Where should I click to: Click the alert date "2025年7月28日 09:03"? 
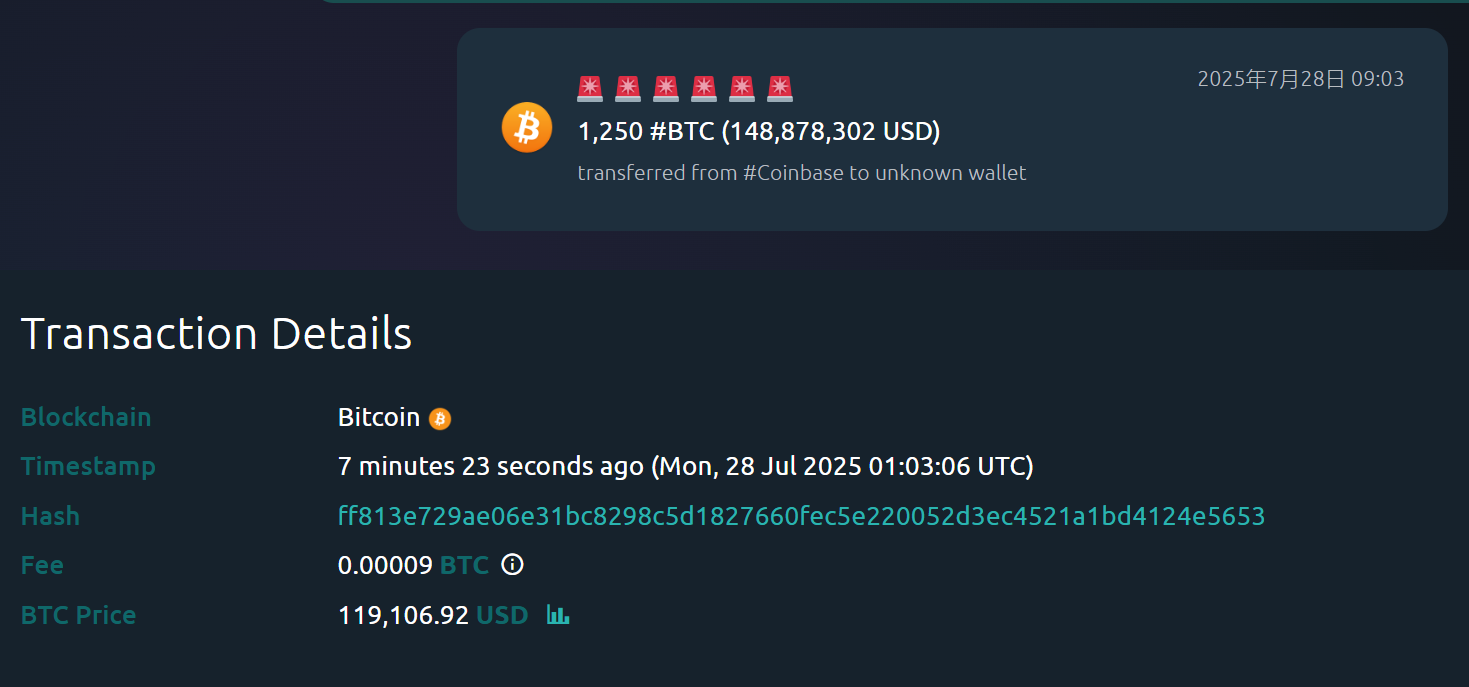pos(1300,79)
